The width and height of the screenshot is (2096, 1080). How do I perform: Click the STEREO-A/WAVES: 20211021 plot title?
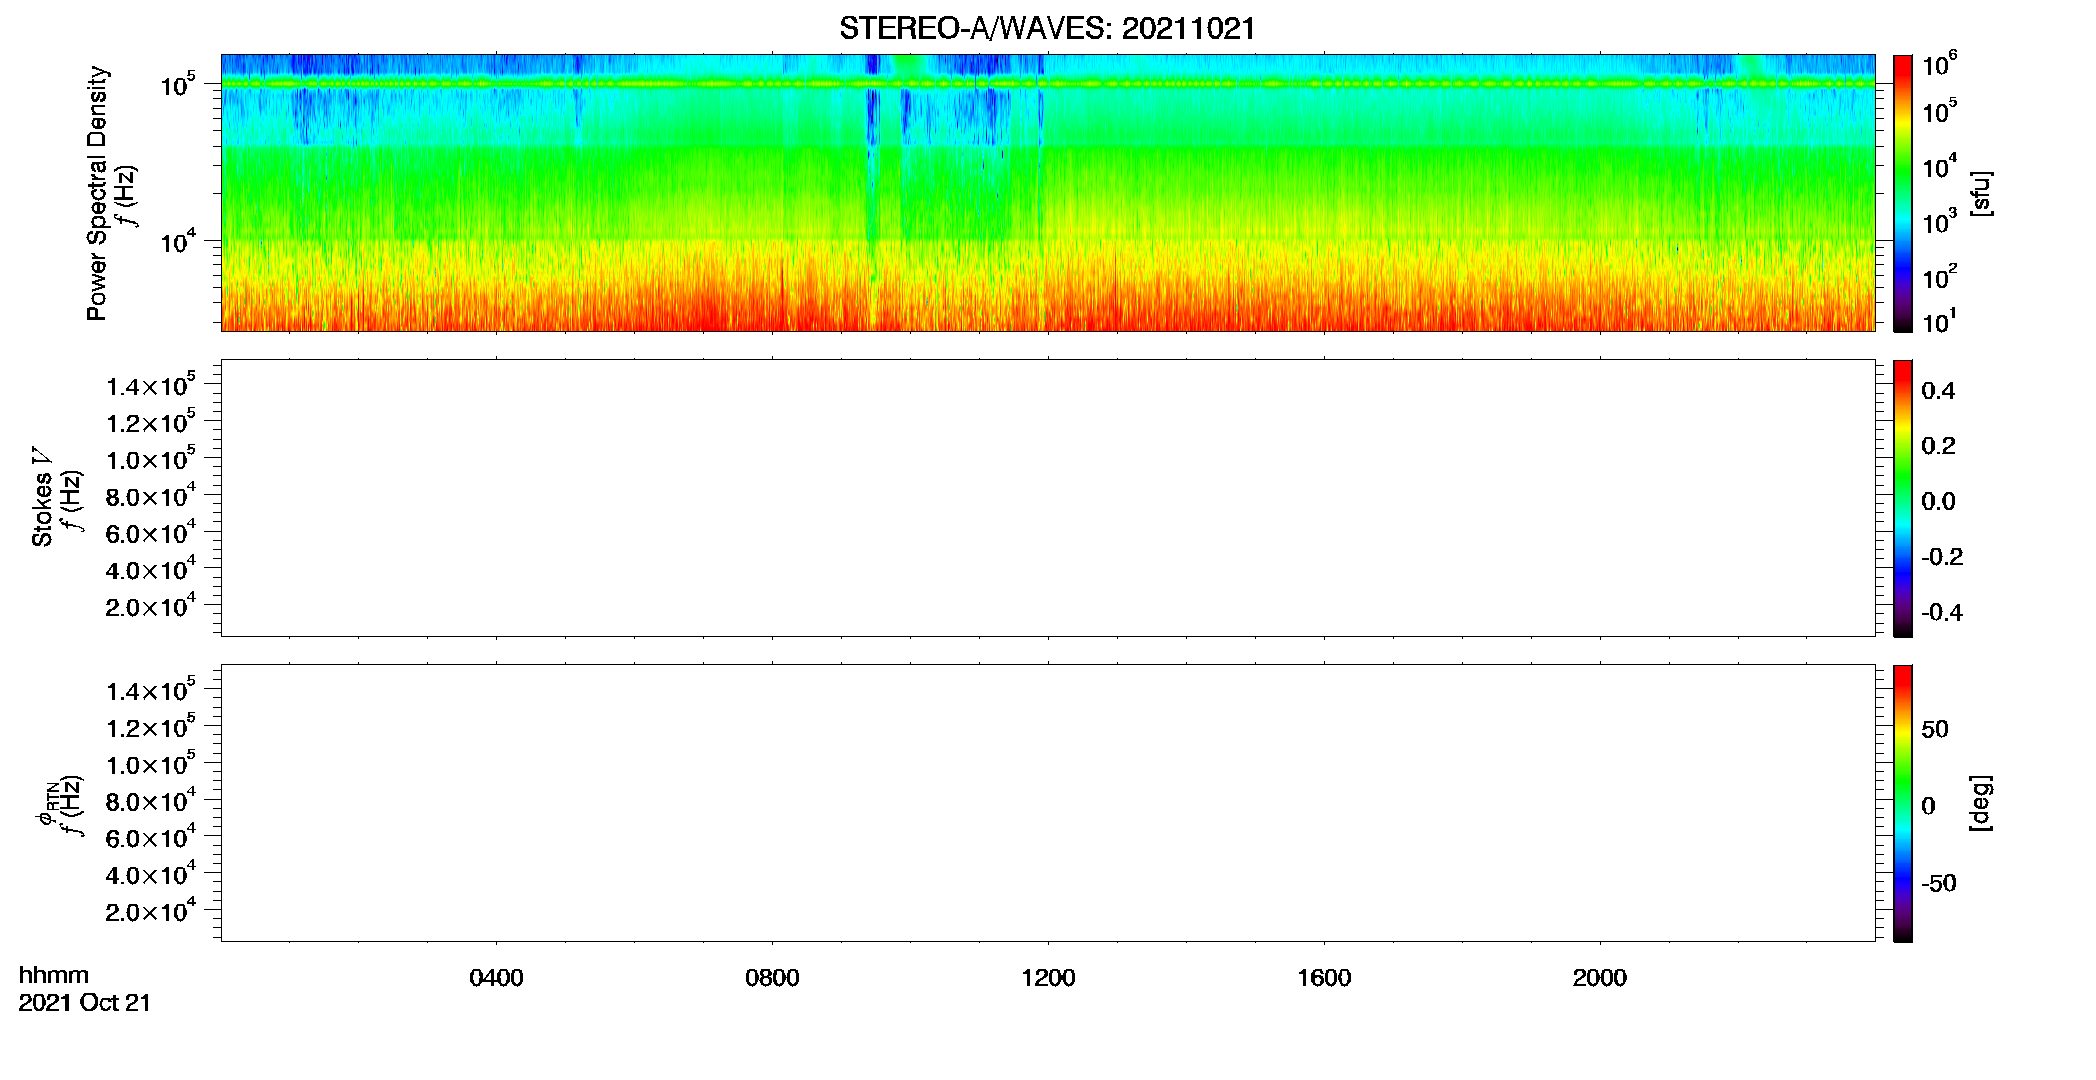(1047, 28)
